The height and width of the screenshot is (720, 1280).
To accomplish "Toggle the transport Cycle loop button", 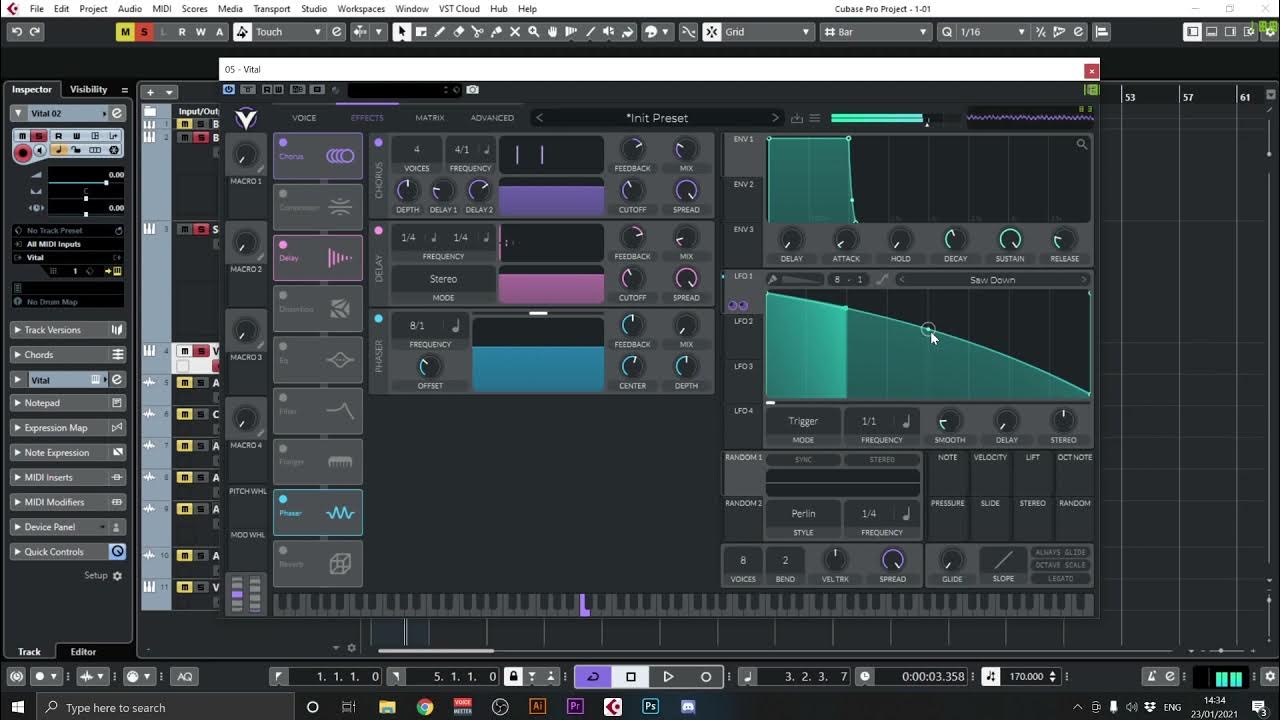I will point(593,677).
